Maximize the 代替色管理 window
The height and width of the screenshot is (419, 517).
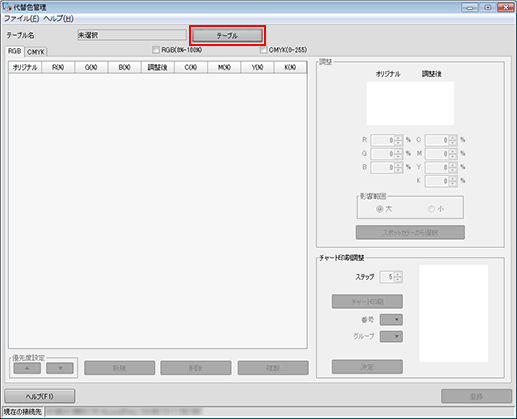[488, 7]
